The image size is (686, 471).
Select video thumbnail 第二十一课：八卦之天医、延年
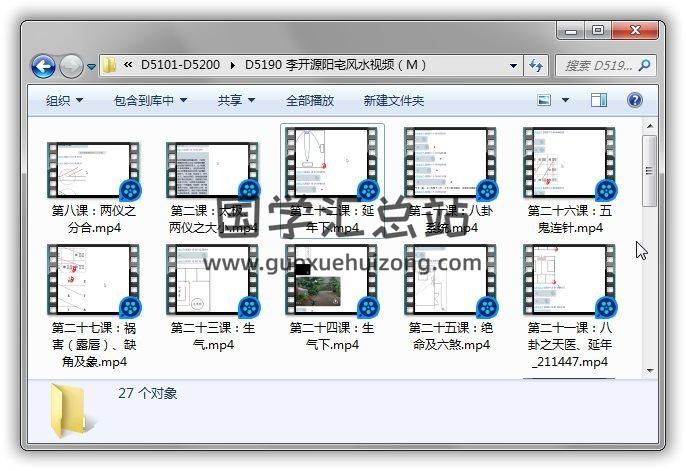[569, 280]
